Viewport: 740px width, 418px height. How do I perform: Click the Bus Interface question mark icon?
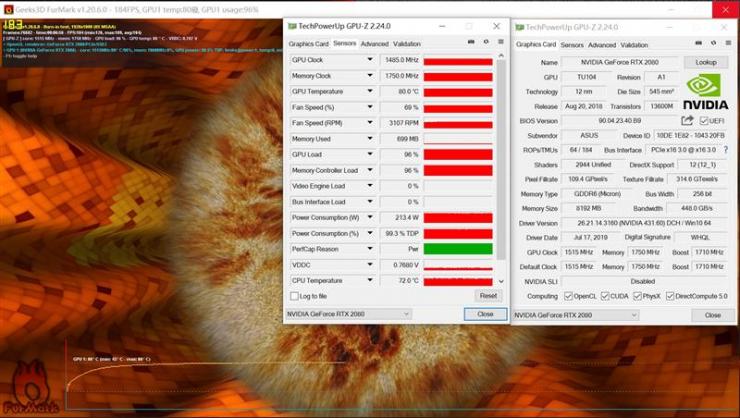[725, 150]
